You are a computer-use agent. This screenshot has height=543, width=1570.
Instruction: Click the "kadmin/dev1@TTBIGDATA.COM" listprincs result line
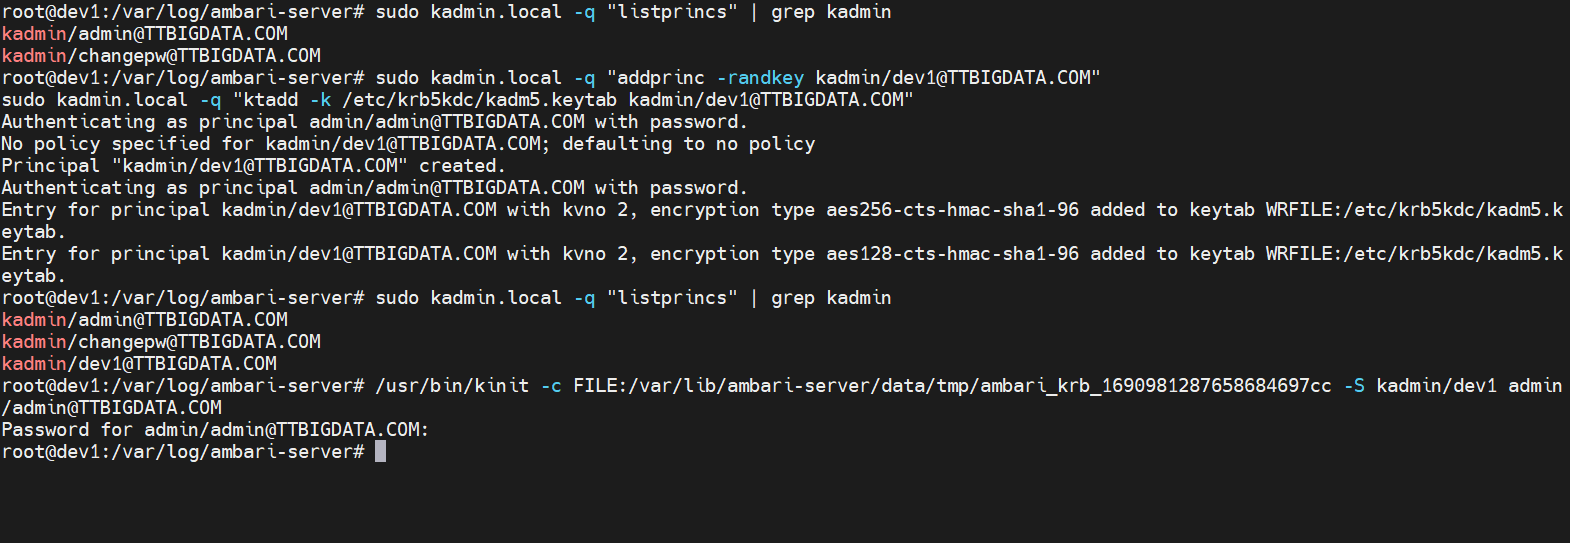(139, 364)
